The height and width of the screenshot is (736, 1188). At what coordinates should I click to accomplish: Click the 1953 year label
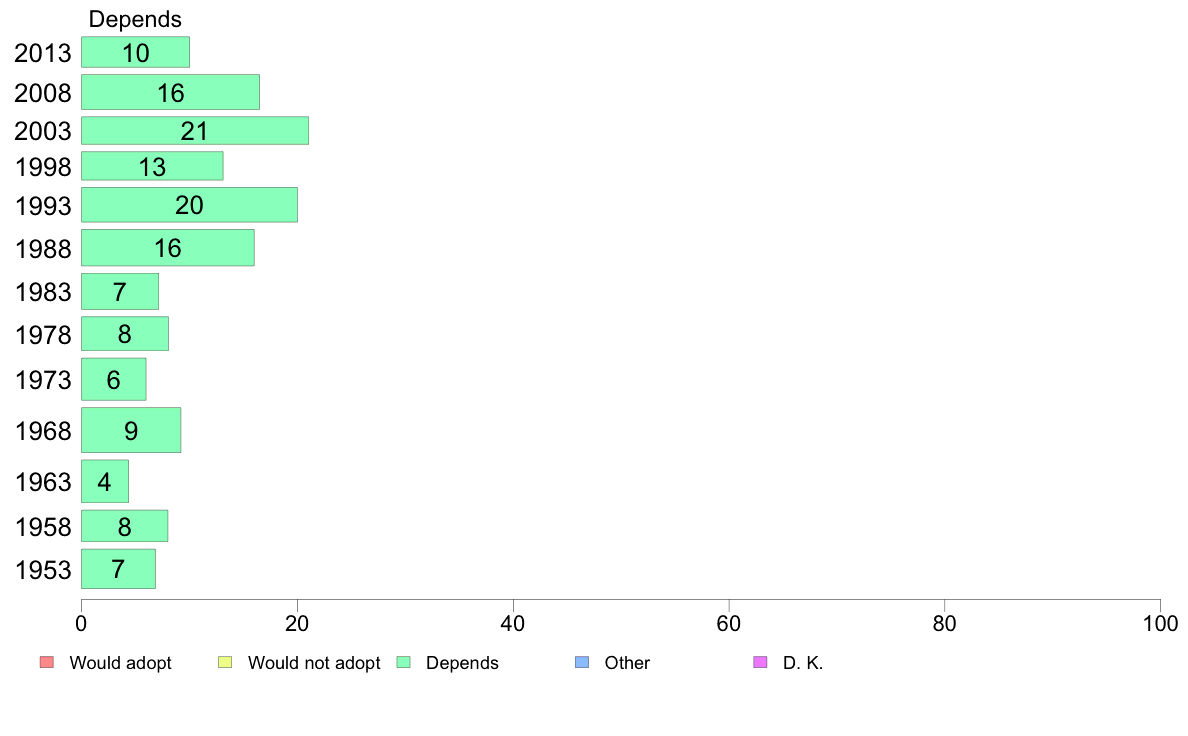[x=43, y=570]
